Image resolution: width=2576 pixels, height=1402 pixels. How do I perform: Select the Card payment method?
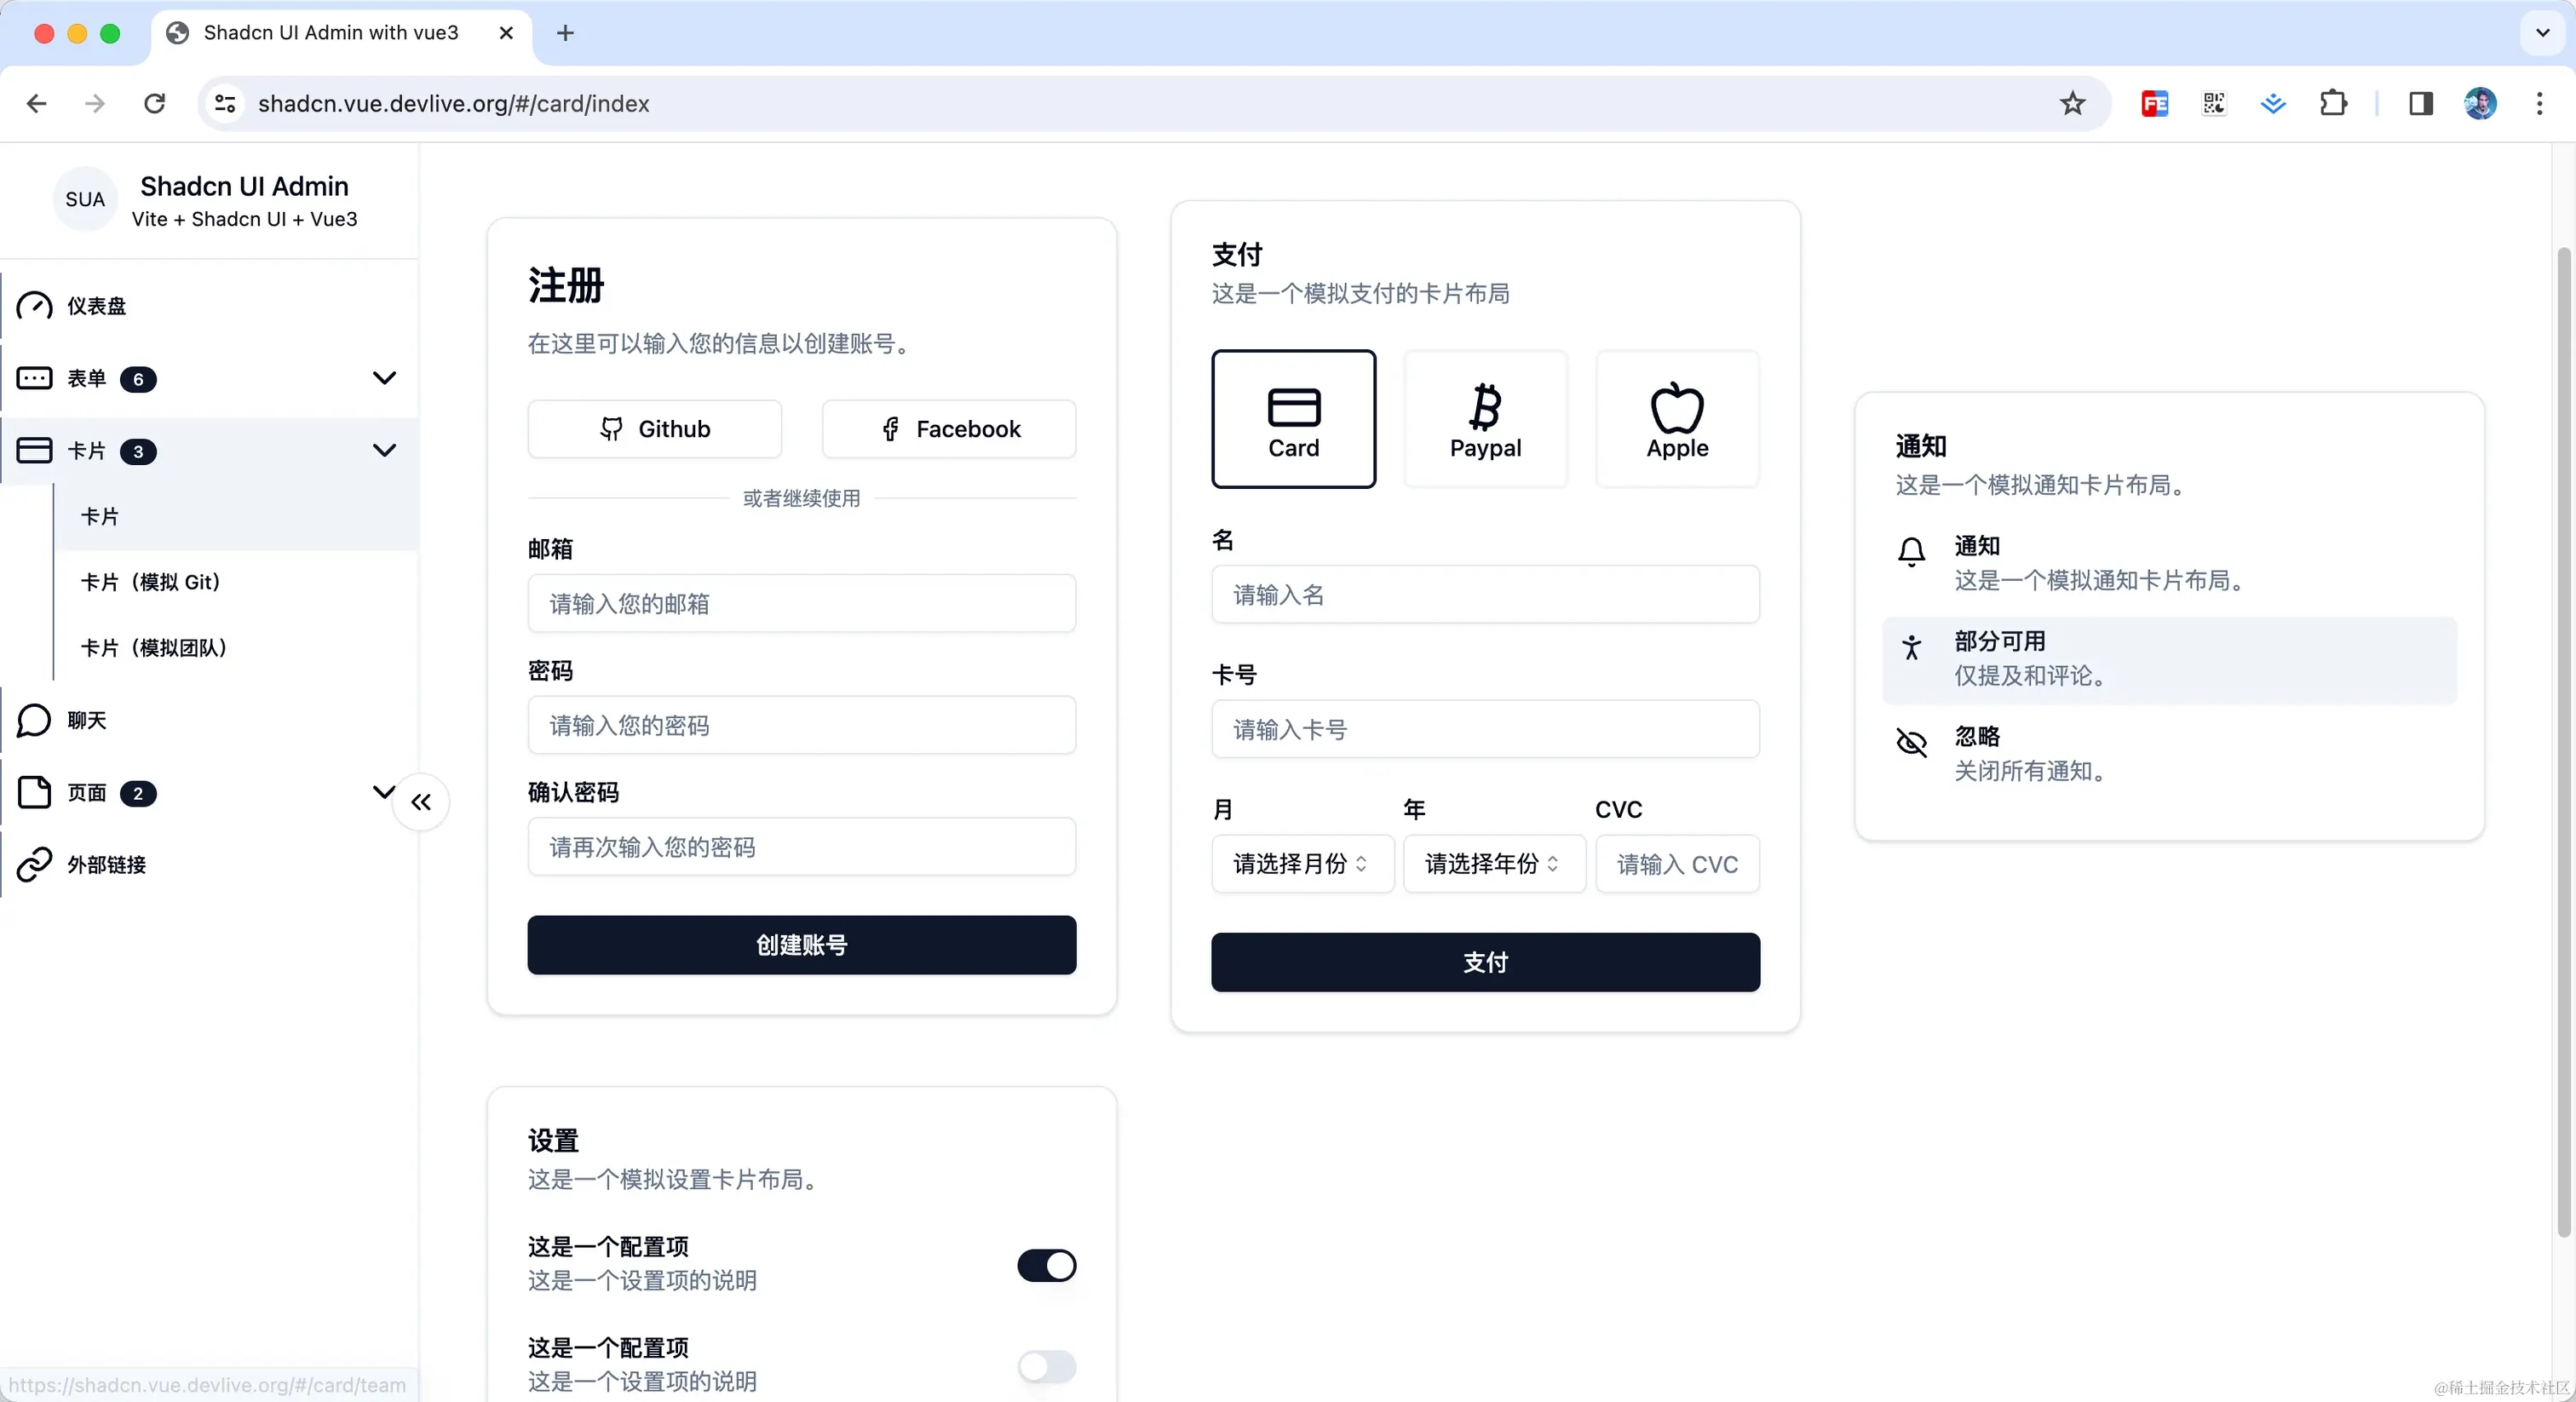[x=1293, y=420]
